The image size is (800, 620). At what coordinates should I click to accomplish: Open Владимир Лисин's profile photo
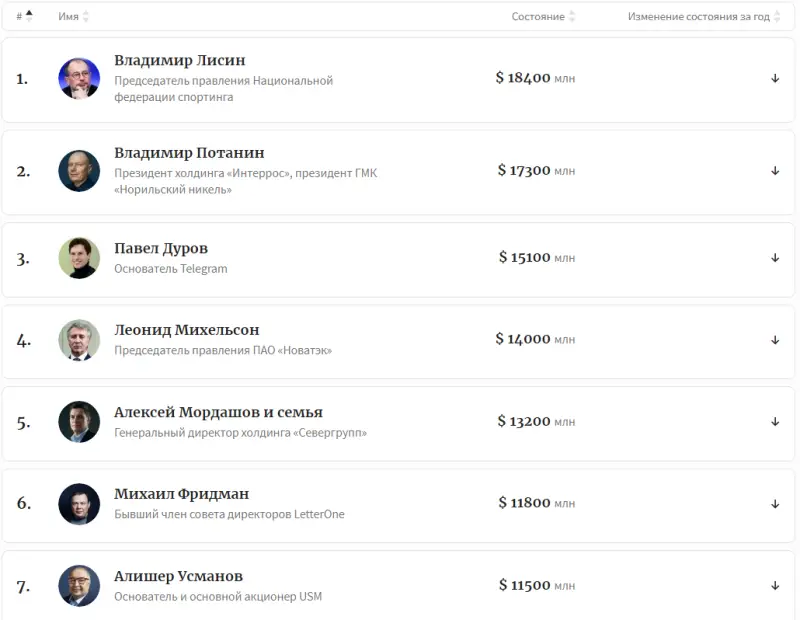coord(79,78)
